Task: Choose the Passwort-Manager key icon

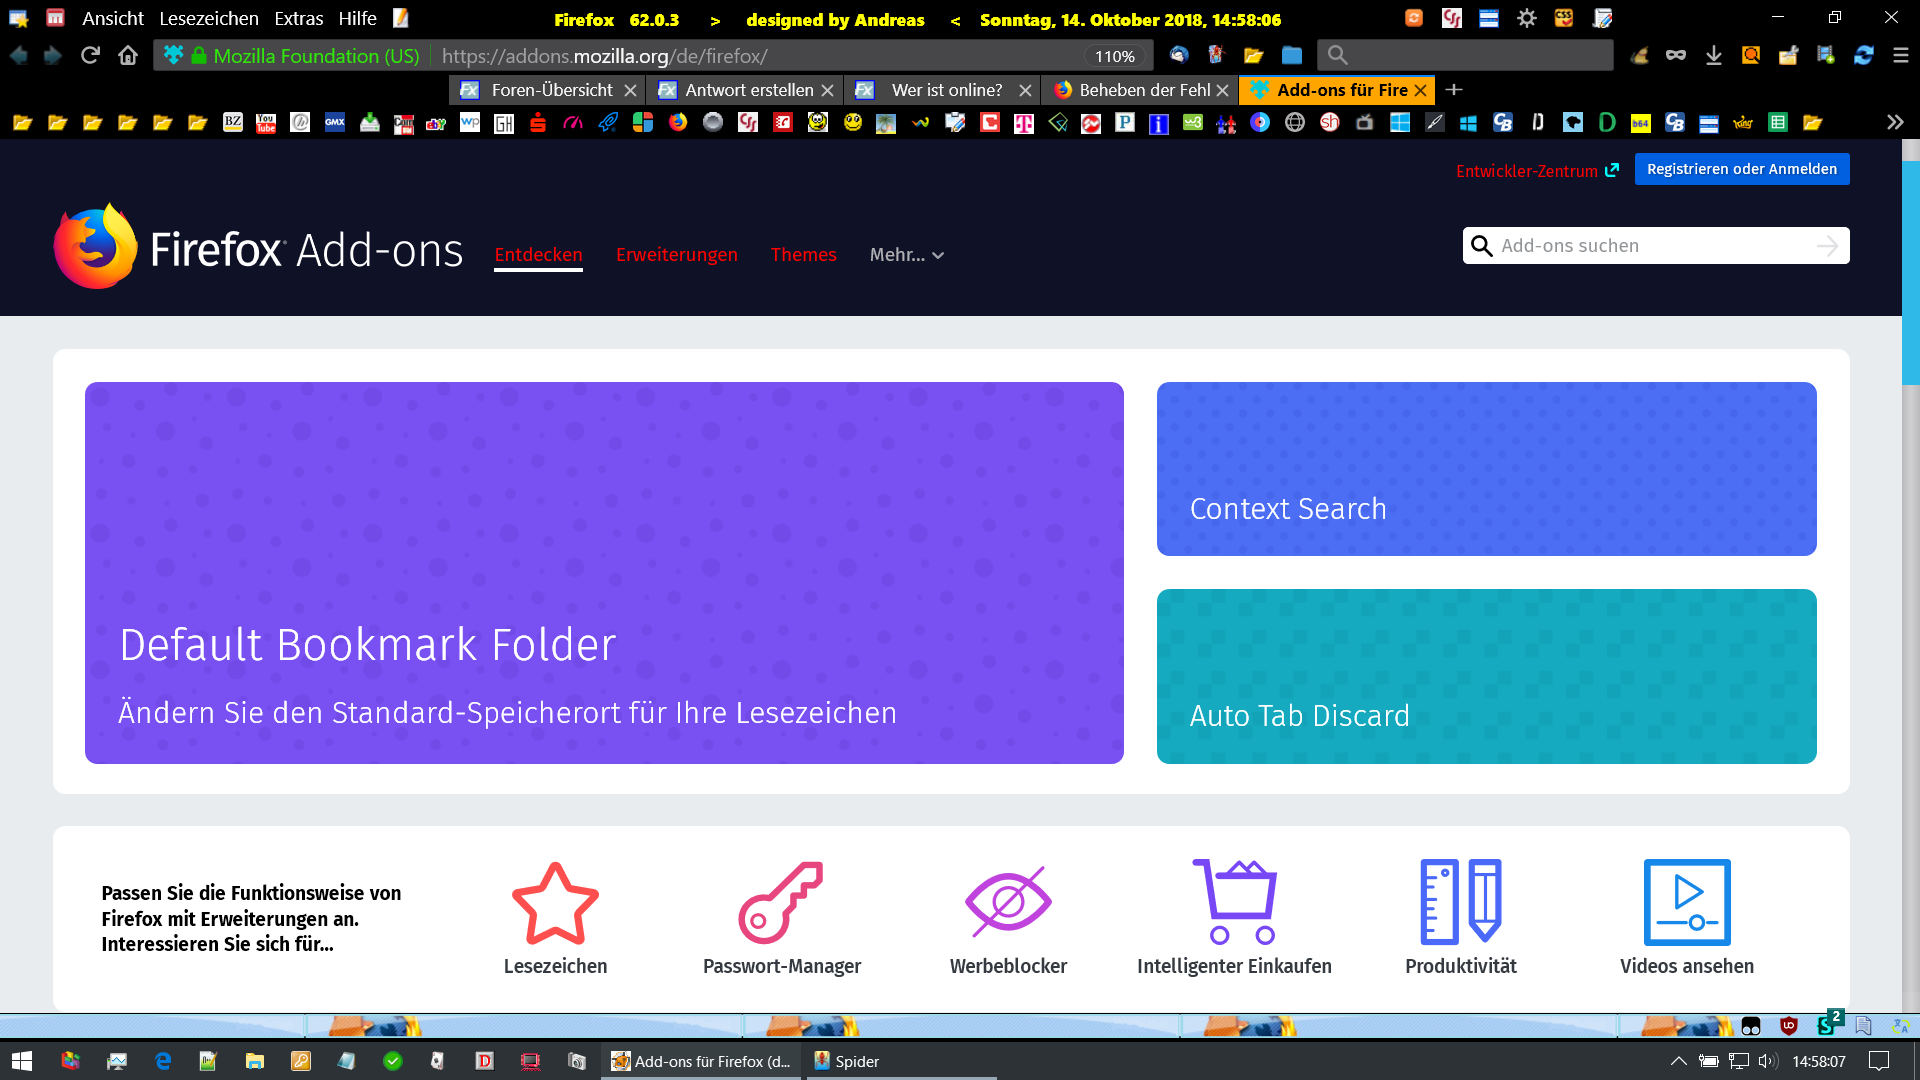Action: 781,903
